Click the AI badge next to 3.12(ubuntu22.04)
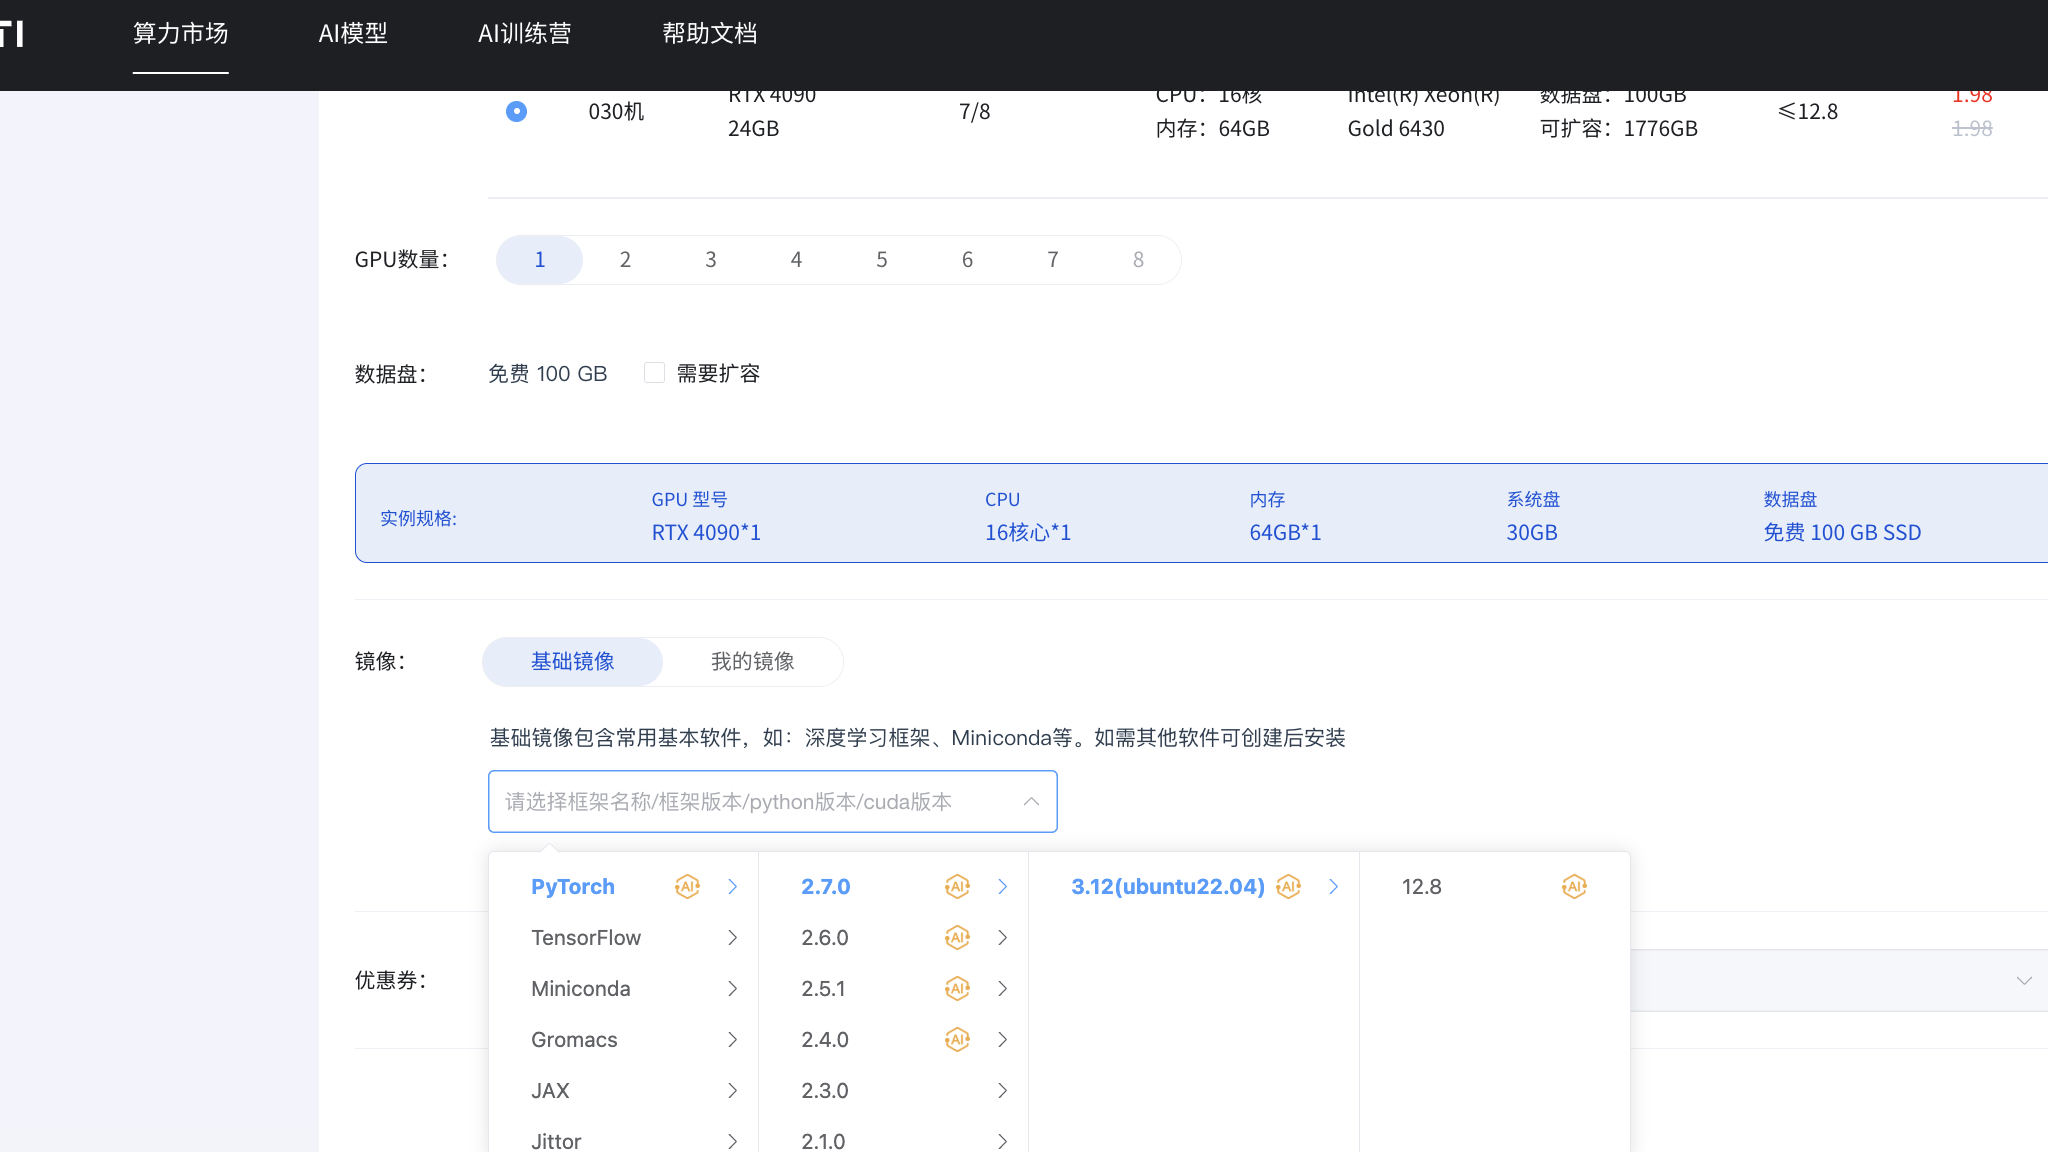Image resolution: width=2048 pixels, height=1152 pixels. coord(1288,887)
